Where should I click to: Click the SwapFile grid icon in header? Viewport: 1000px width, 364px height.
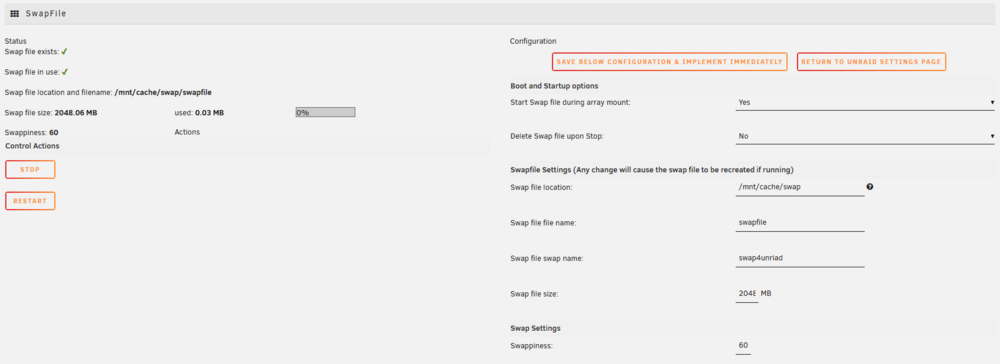pyautogui.click(x=15, y=13)
